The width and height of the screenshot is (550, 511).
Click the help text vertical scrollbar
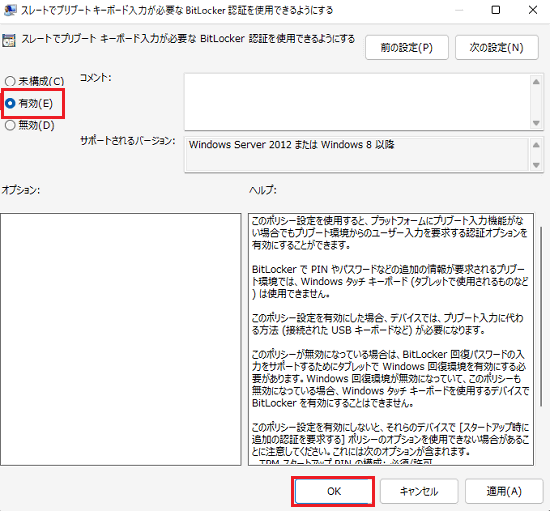(x=542, y=316)
